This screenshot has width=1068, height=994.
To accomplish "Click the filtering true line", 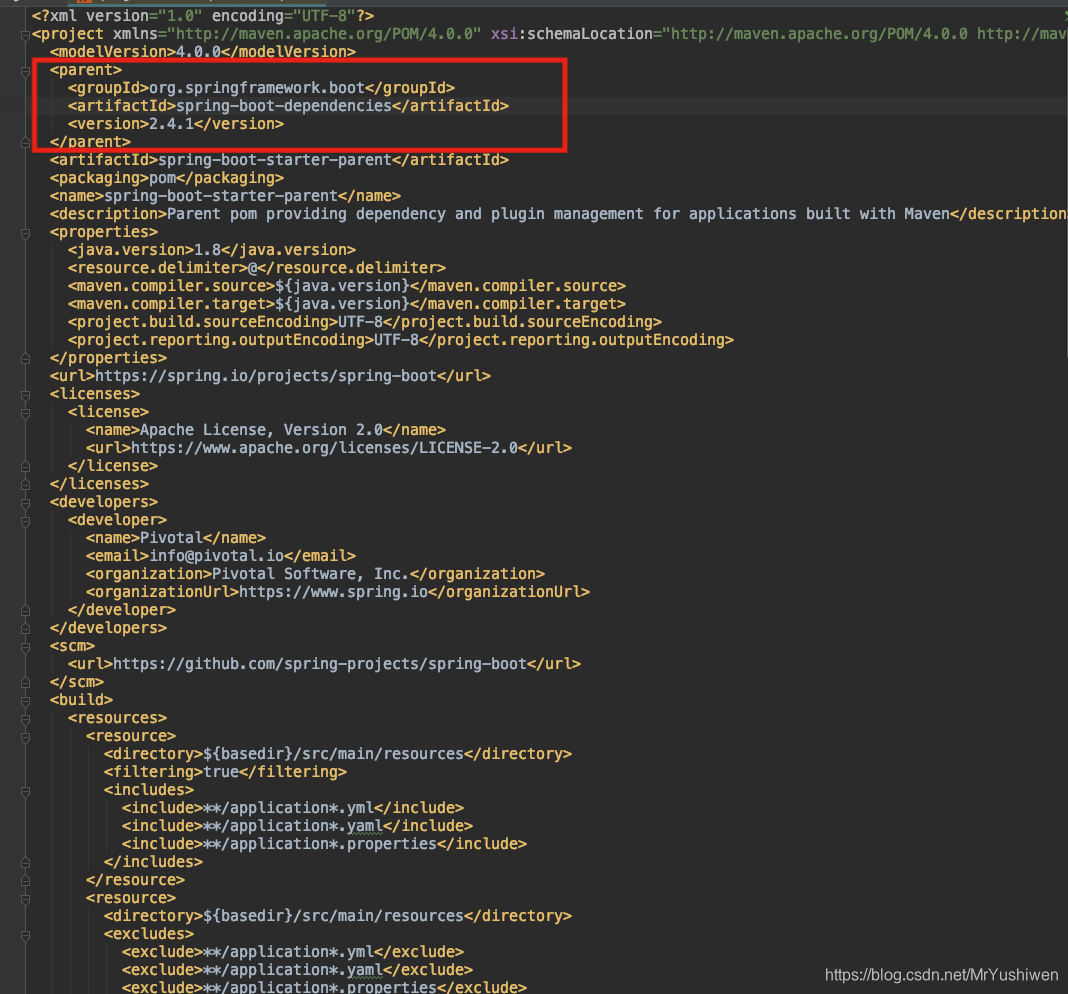I will 225,773.
